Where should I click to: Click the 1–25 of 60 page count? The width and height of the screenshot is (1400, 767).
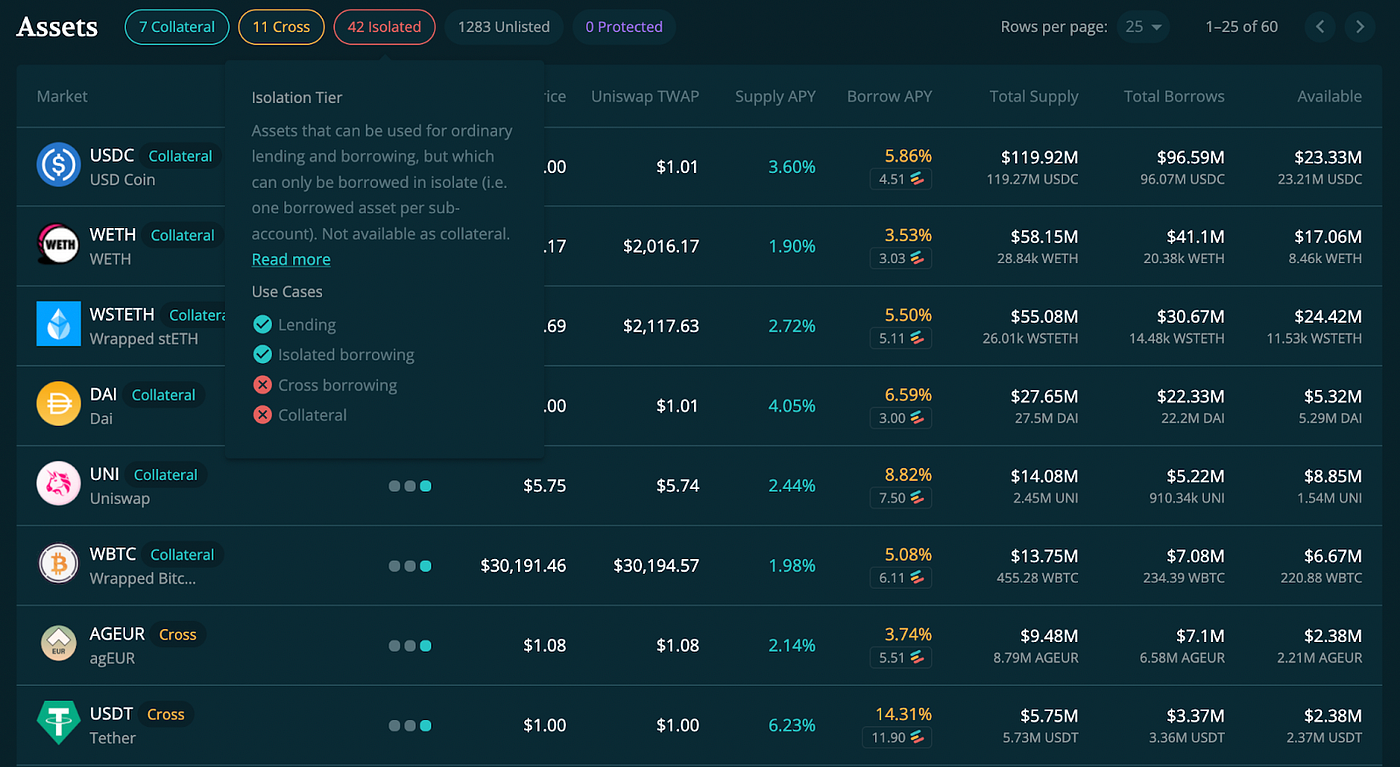(1242, 27)
